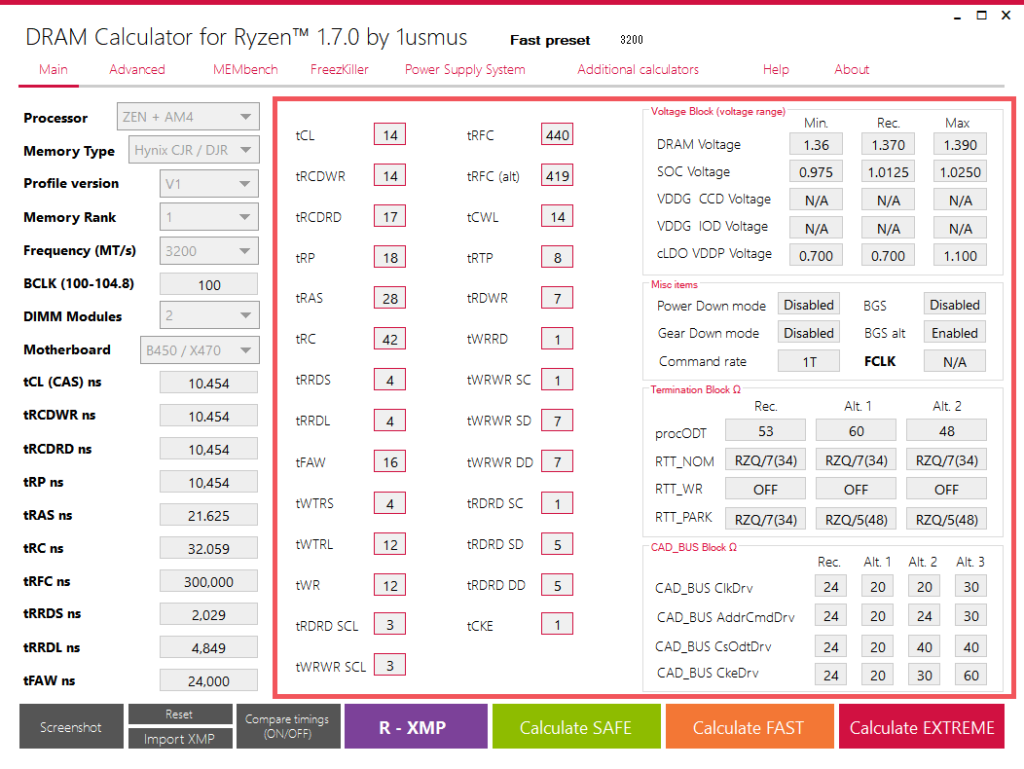Click the R - XMP button
Viewport: 1024px width, 769px height.
(x=416, y=727)
